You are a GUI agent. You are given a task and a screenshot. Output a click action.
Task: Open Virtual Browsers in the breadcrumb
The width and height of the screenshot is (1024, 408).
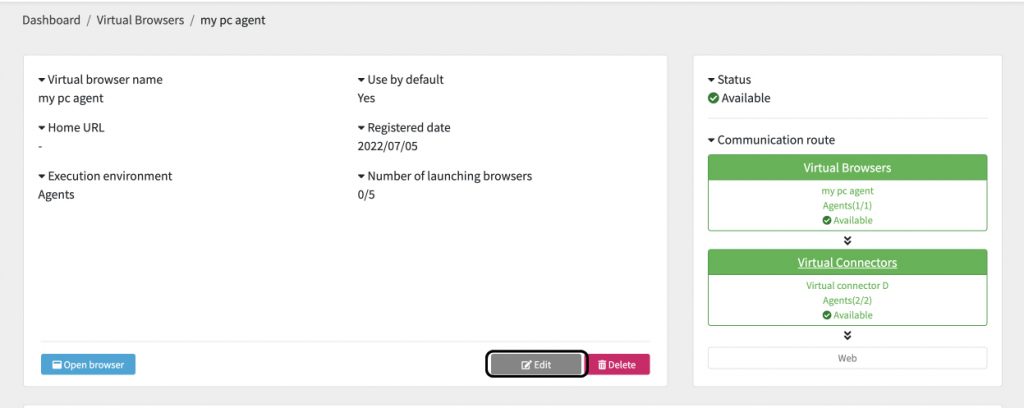140,20
